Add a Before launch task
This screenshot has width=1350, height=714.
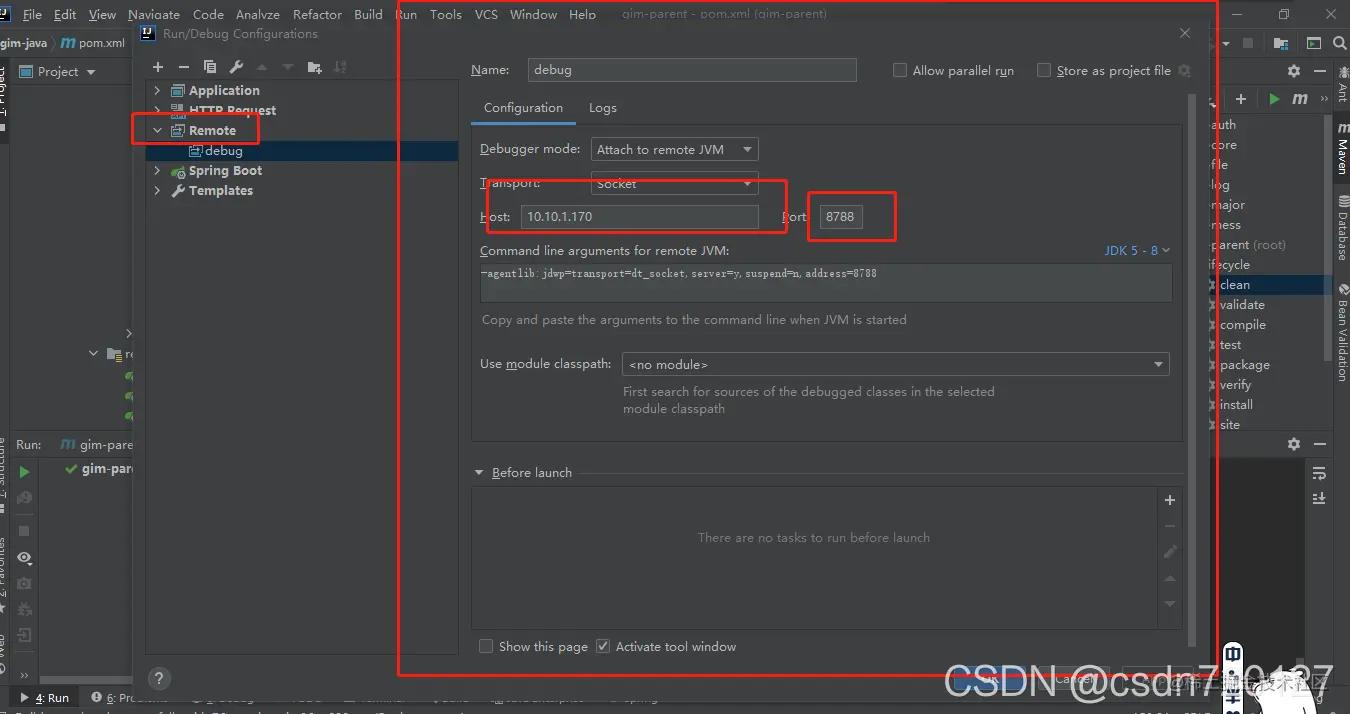1170,500
